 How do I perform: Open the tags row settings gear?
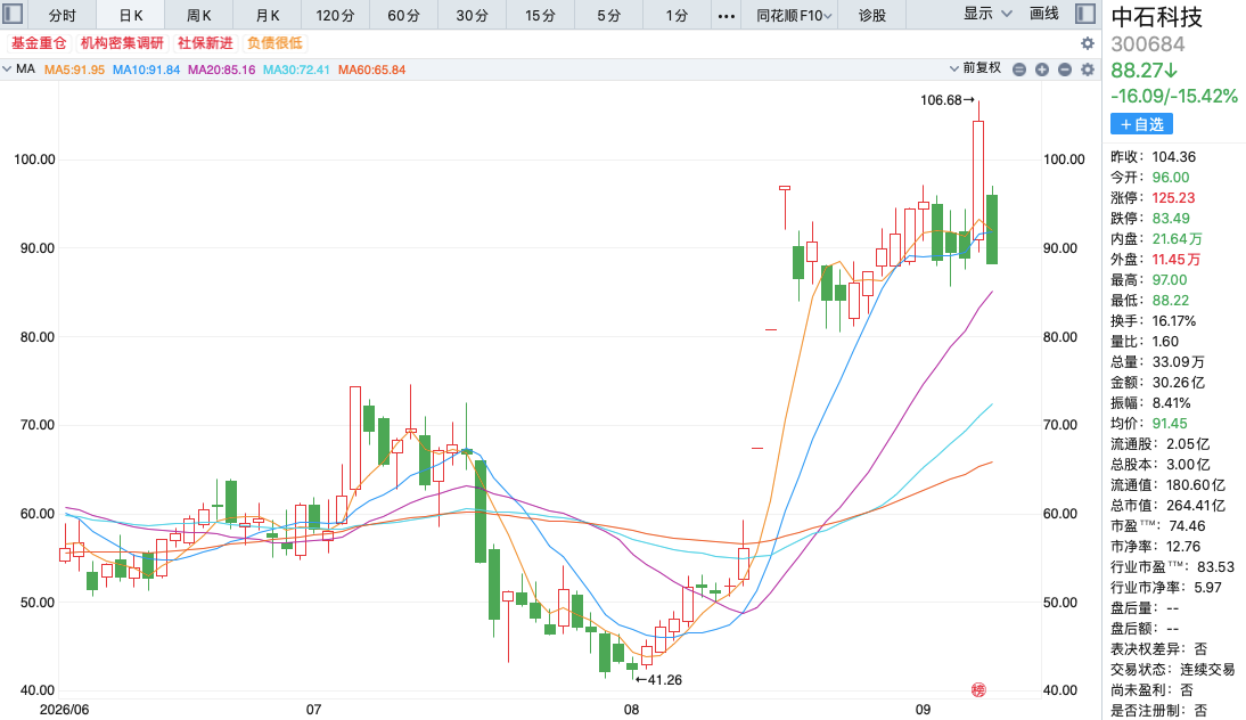(1088, 43)
